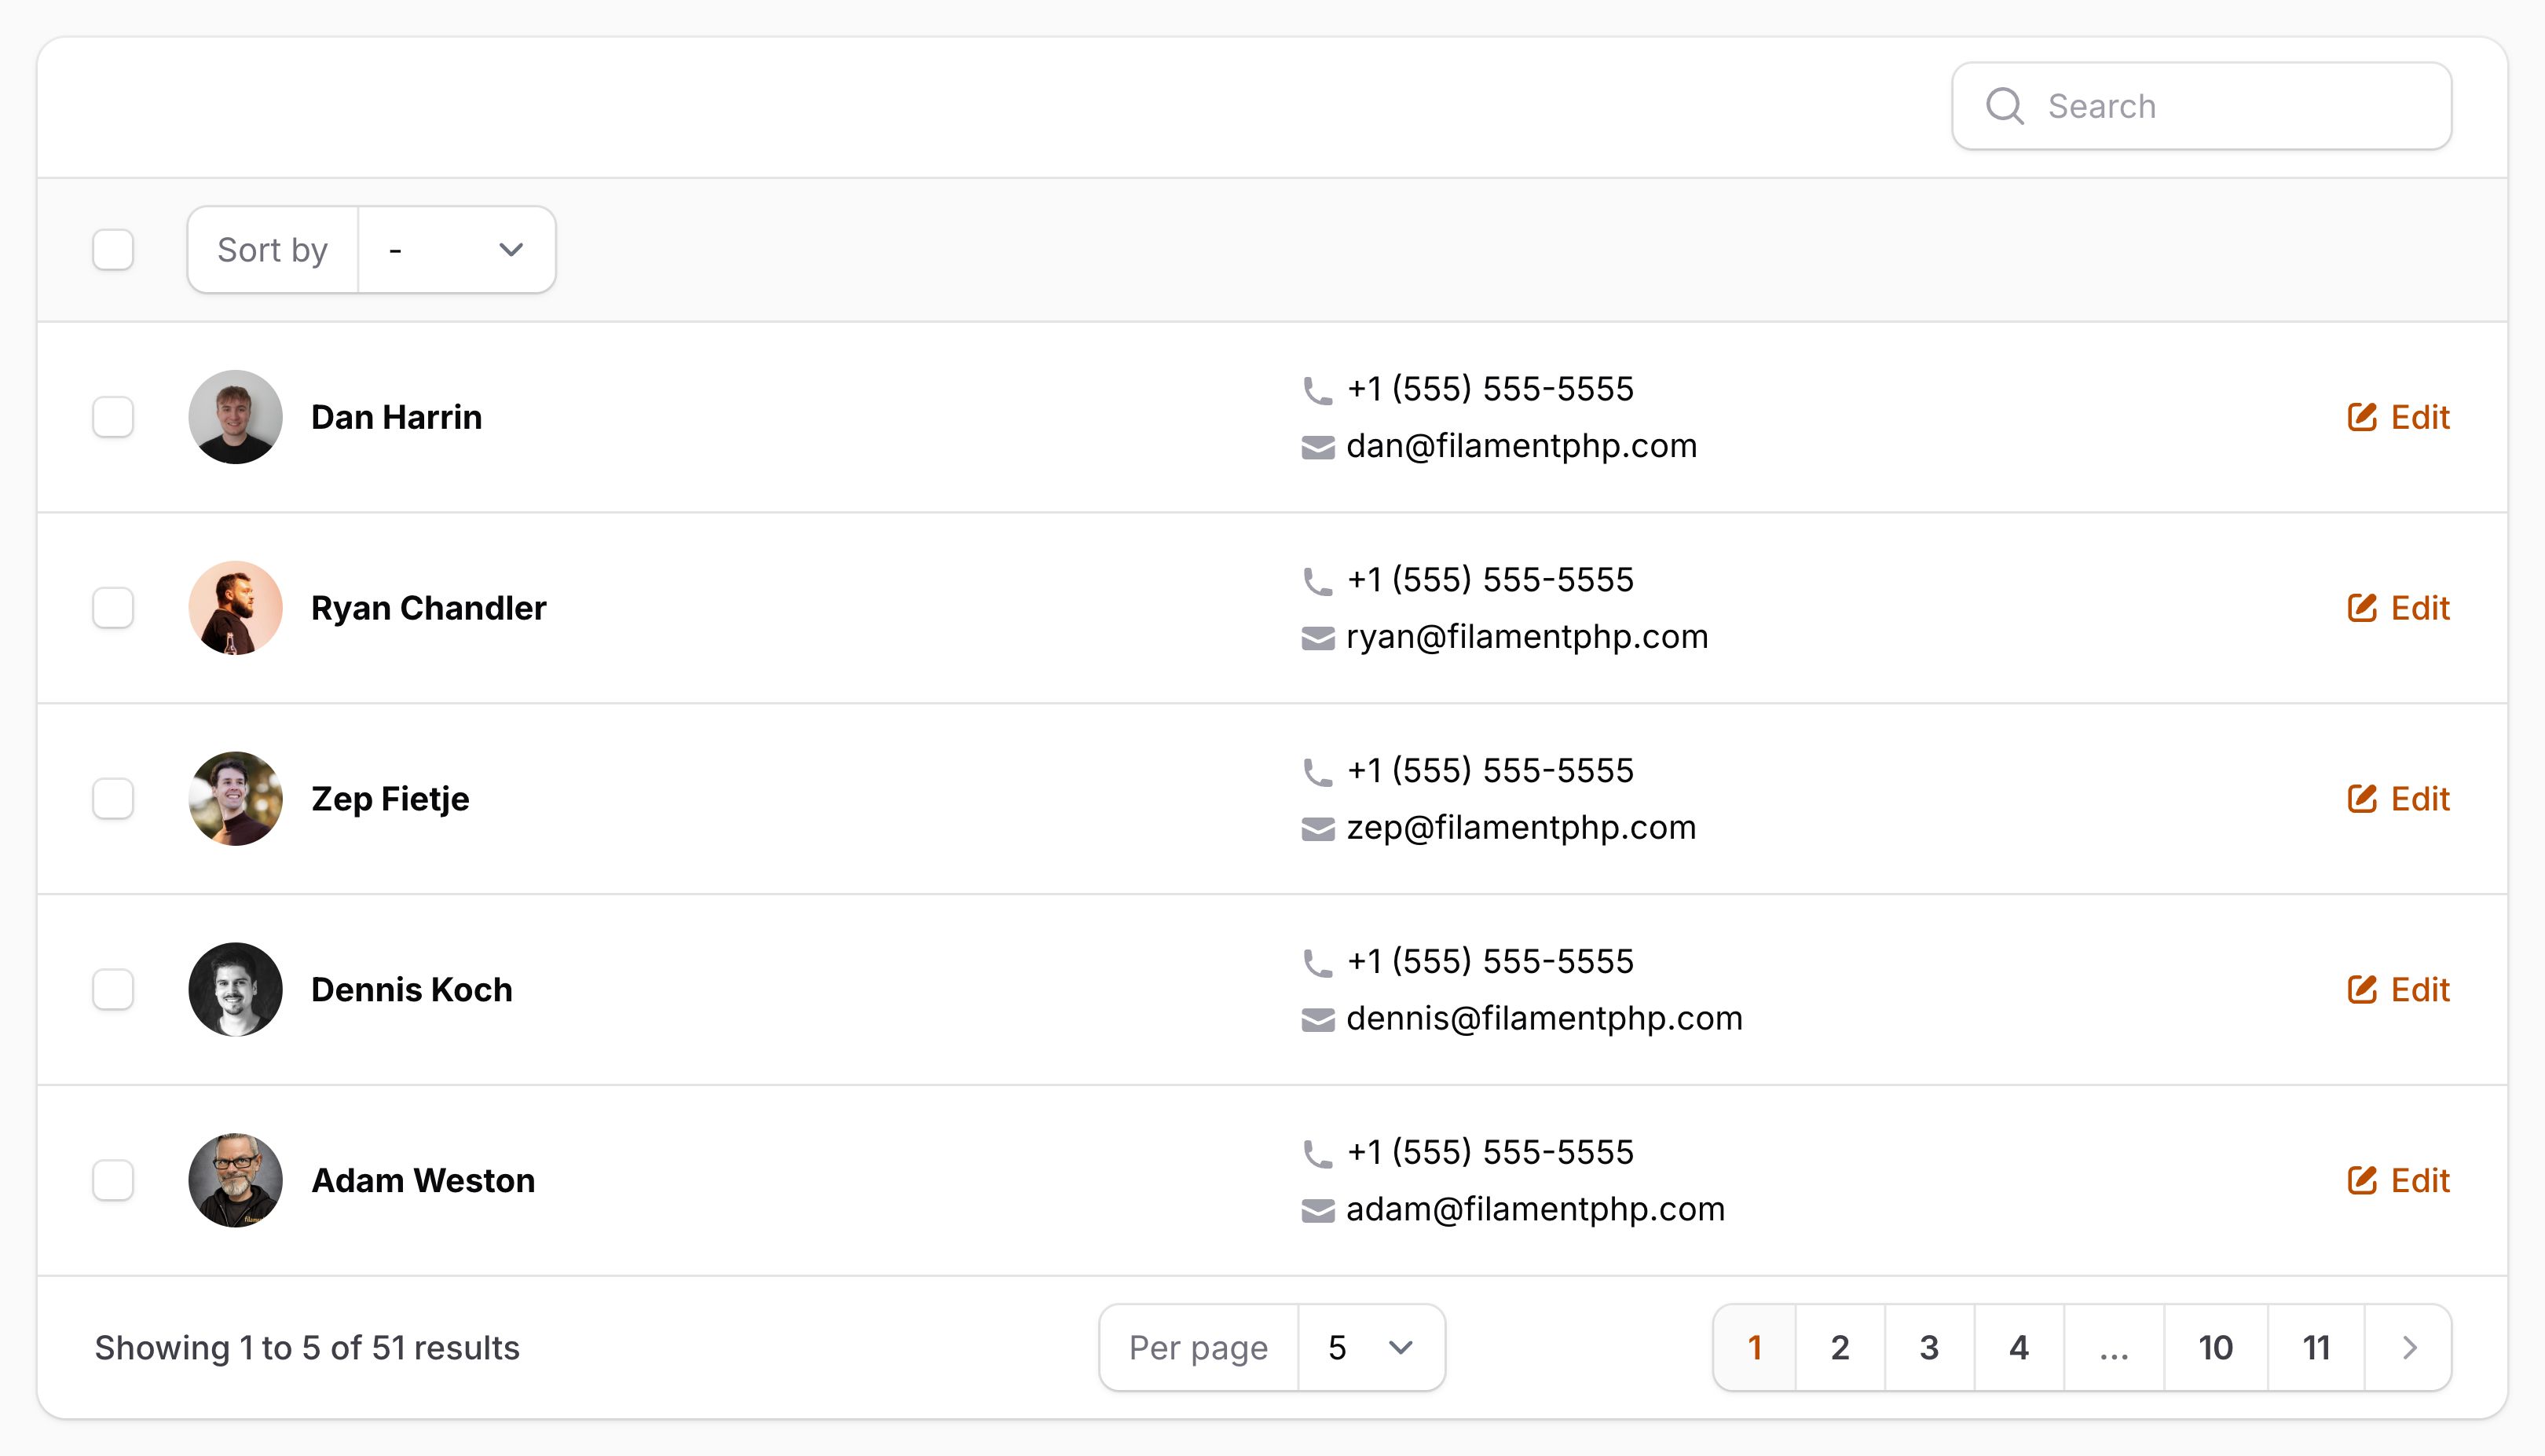Open the Sort by dropdown
The image size is (2545, 1456).
(456, 250)
